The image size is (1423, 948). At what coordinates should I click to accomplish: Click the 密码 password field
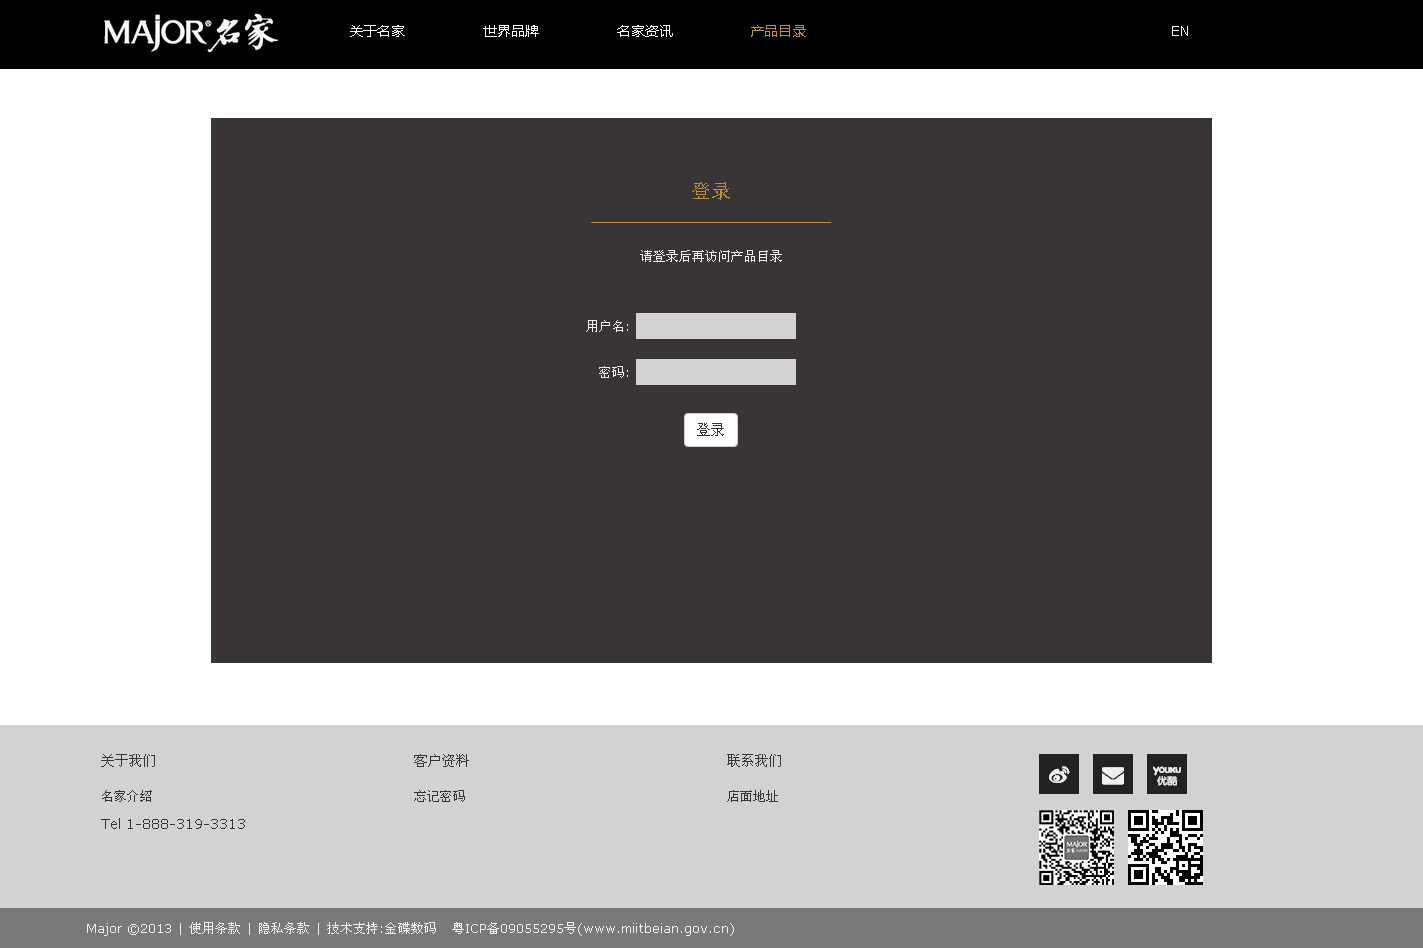point(716,372)
